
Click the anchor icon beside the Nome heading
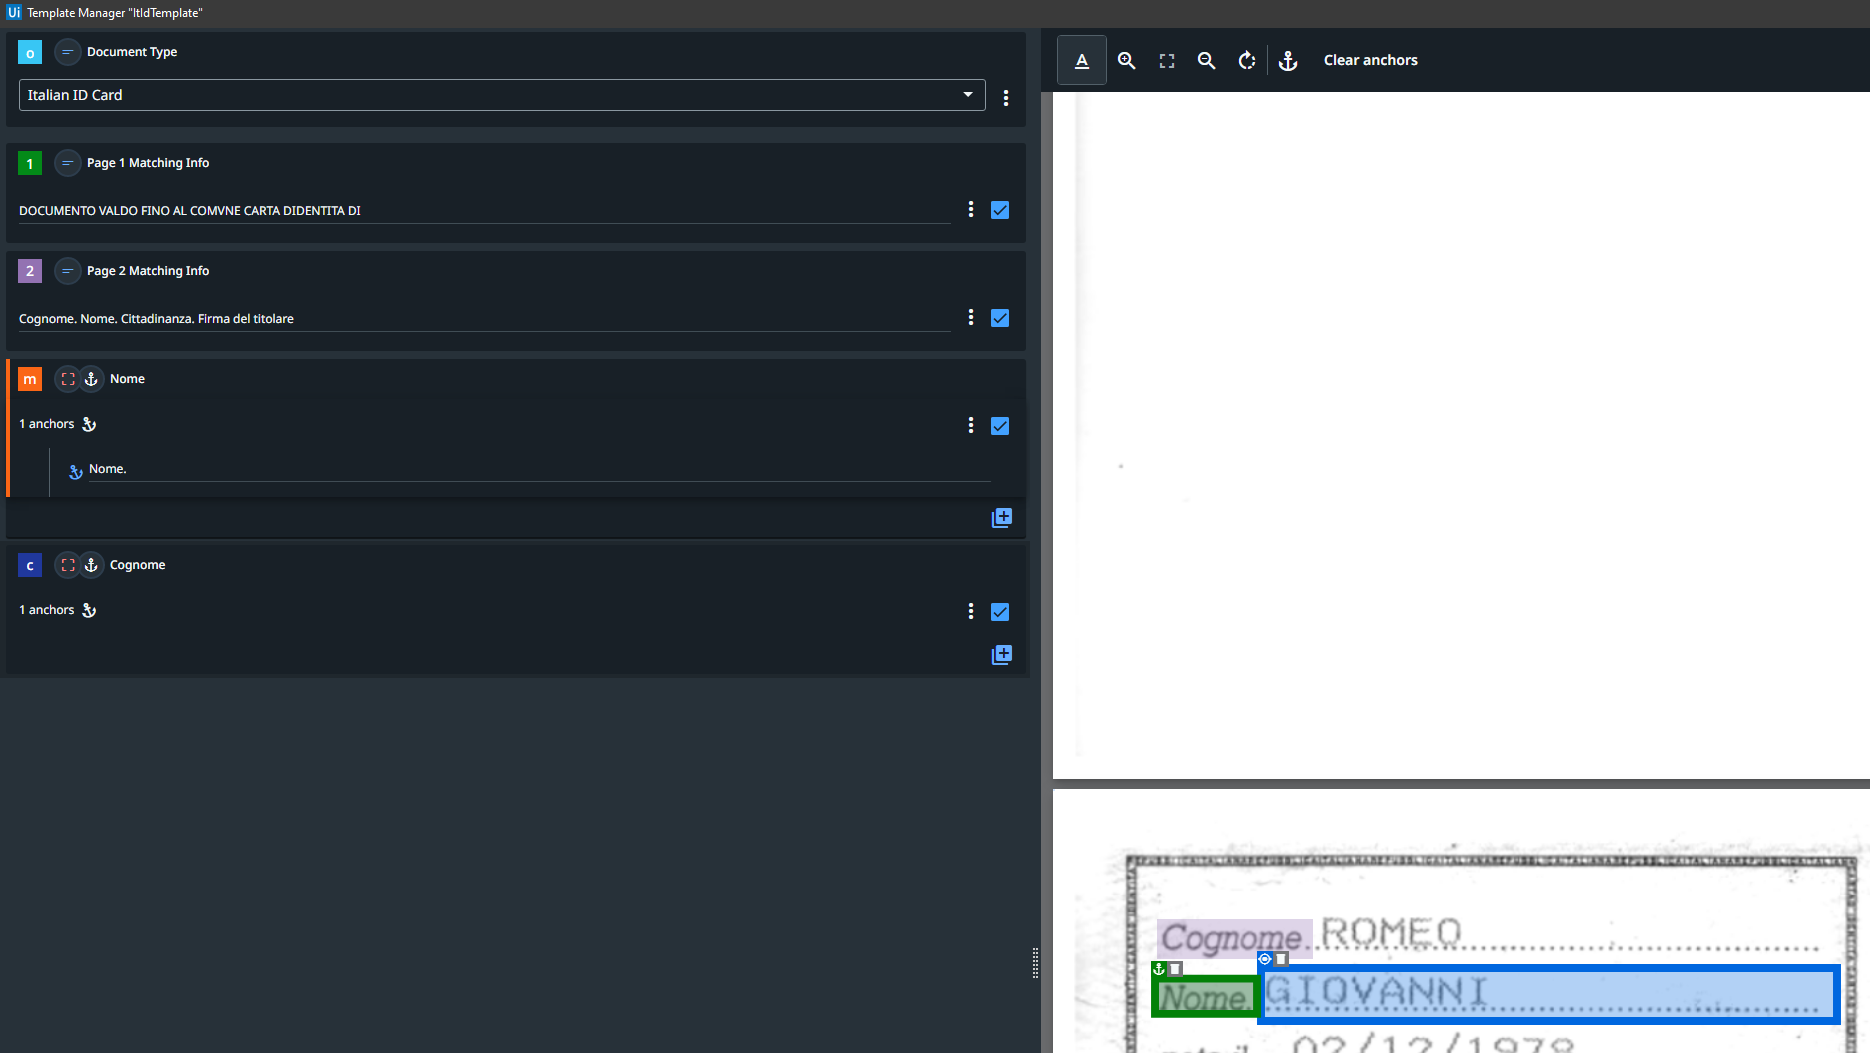click(91, 379)
